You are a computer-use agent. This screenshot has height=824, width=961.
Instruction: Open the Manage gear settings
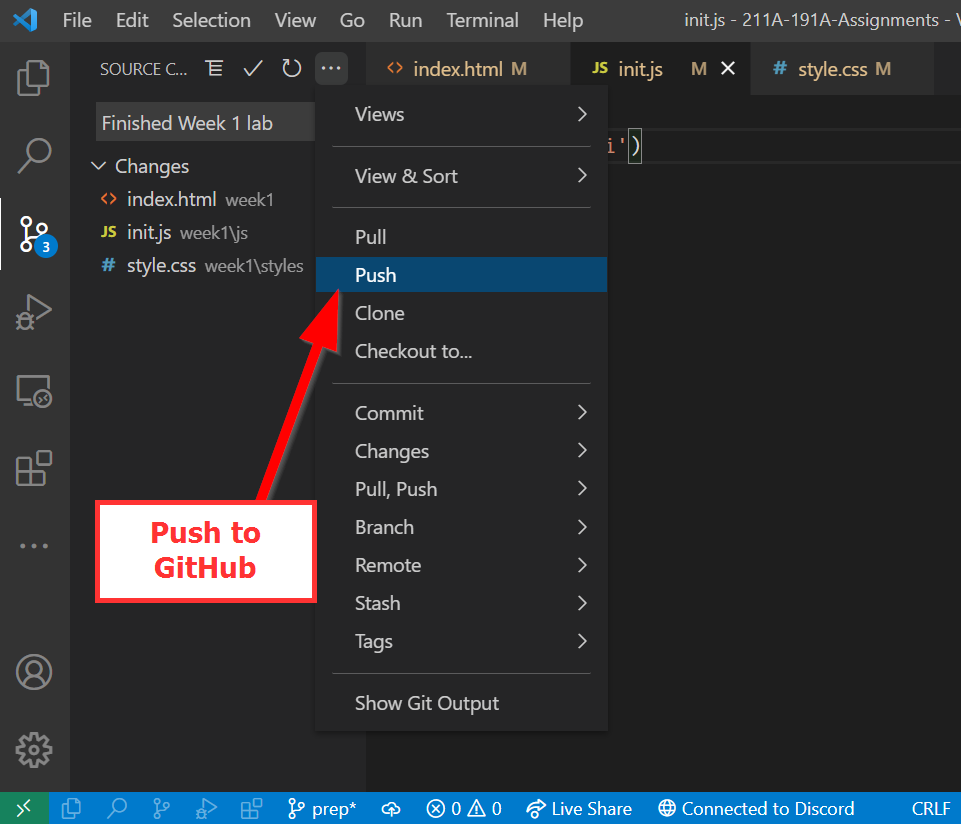[x=34, y=749]
